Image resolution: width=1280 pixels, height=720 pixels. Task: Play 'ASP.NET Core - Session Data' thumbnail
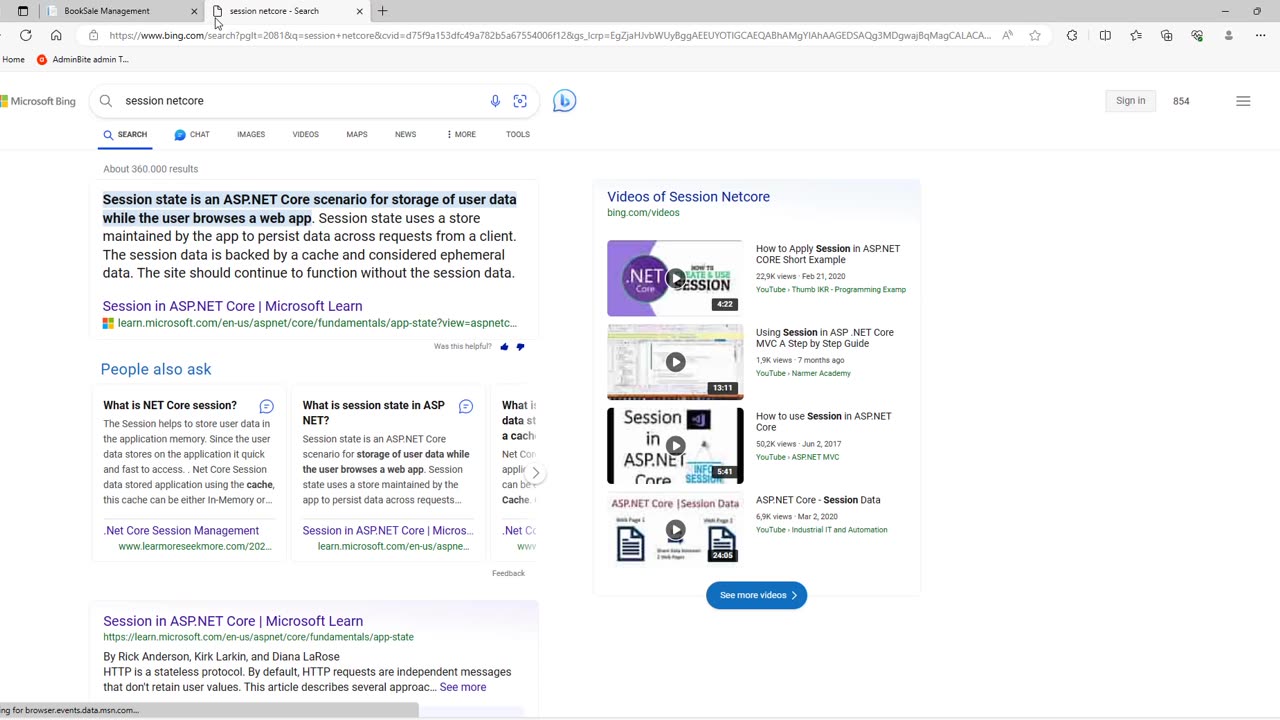(x=675, y=530)
